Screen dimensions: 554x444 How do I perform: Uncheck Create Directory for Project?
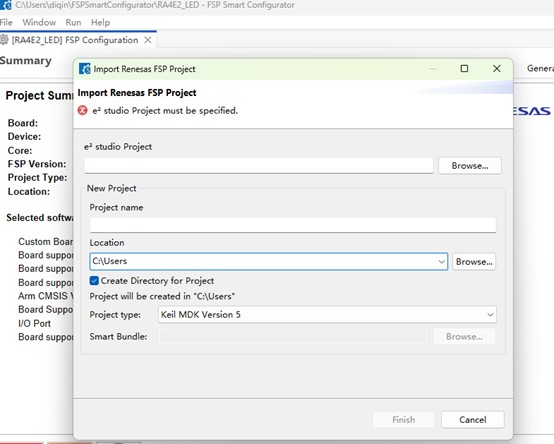coord(94,280)
